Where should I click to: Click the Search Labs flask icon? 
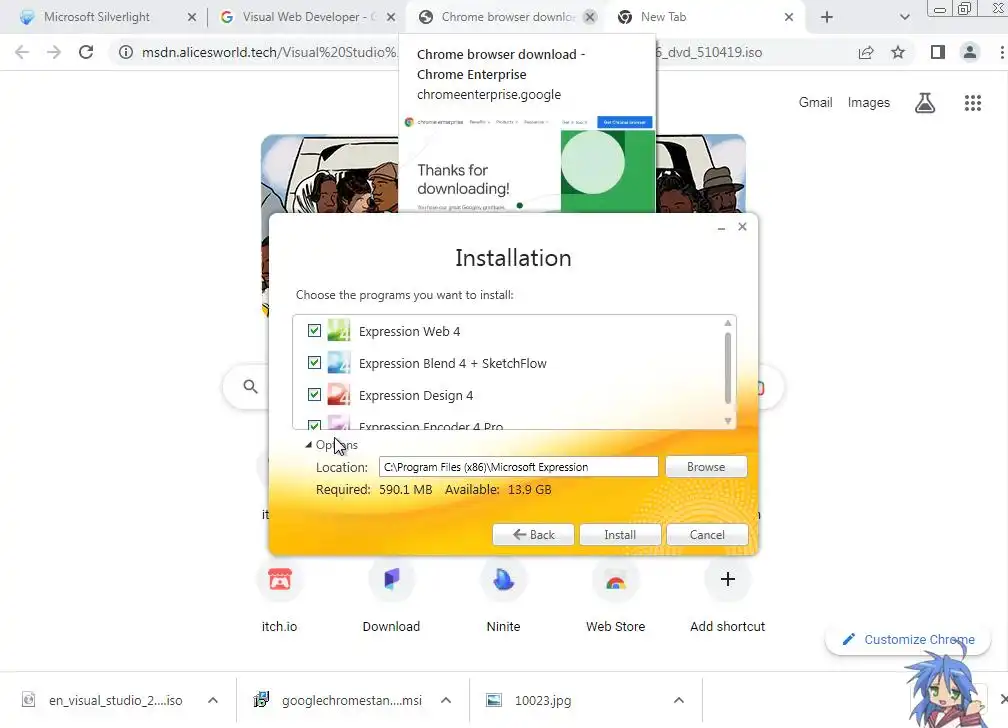click(925, 102)
